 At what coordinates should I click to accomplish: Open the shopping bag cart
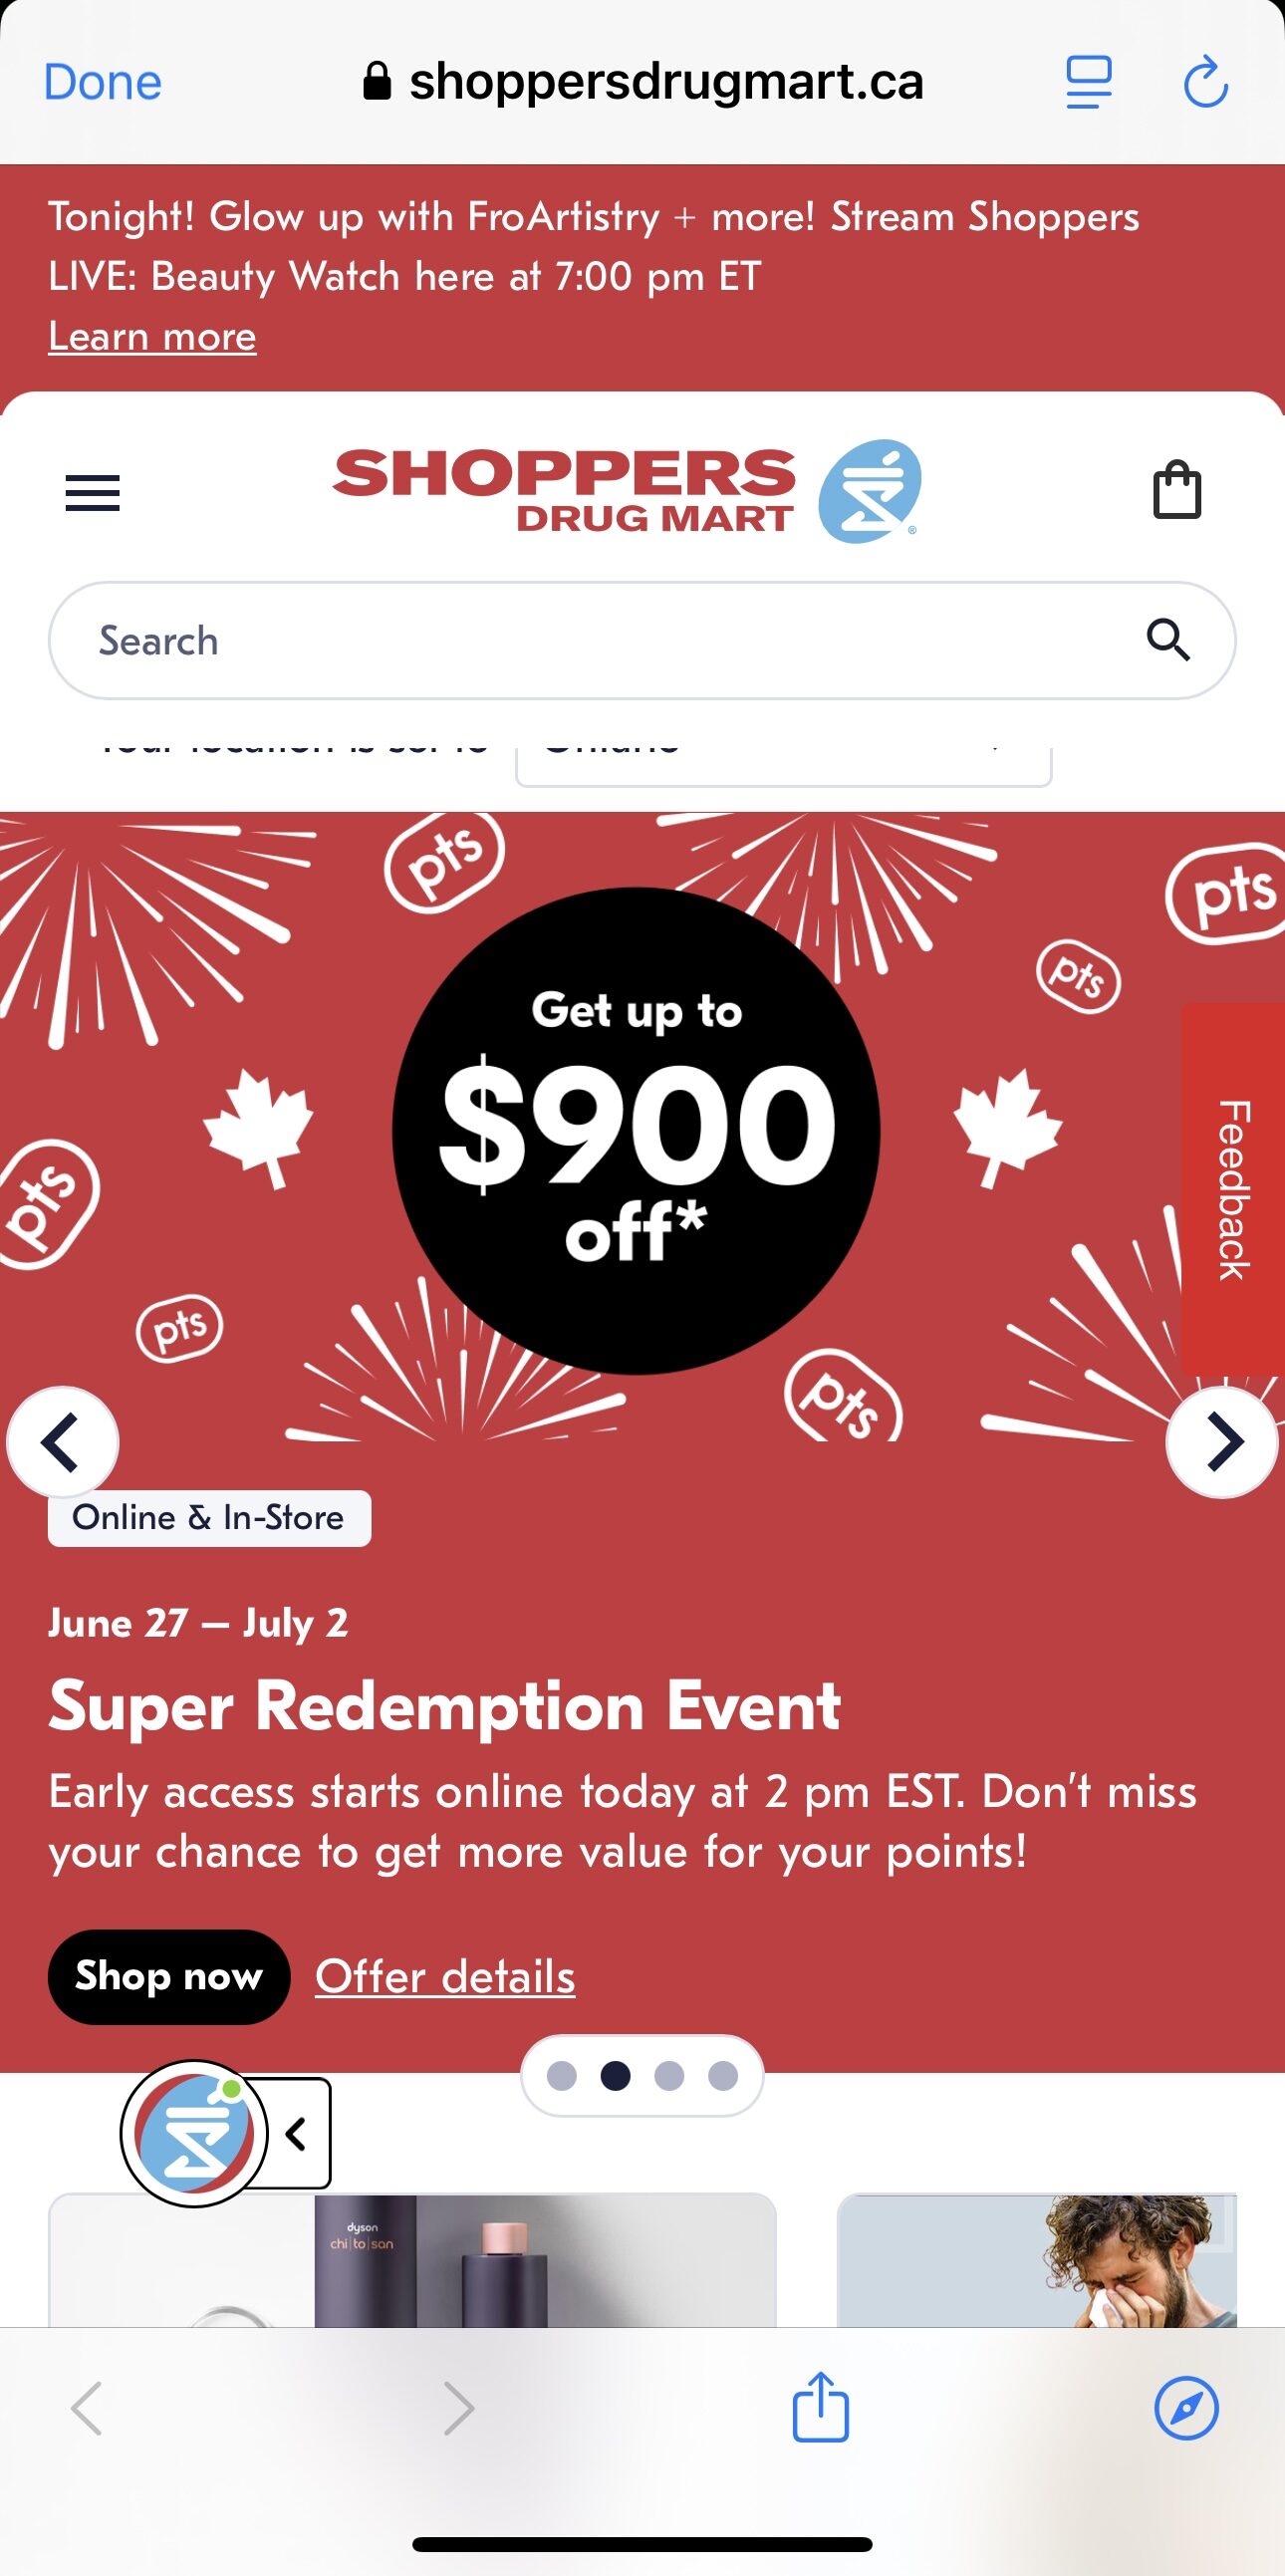1177,491
